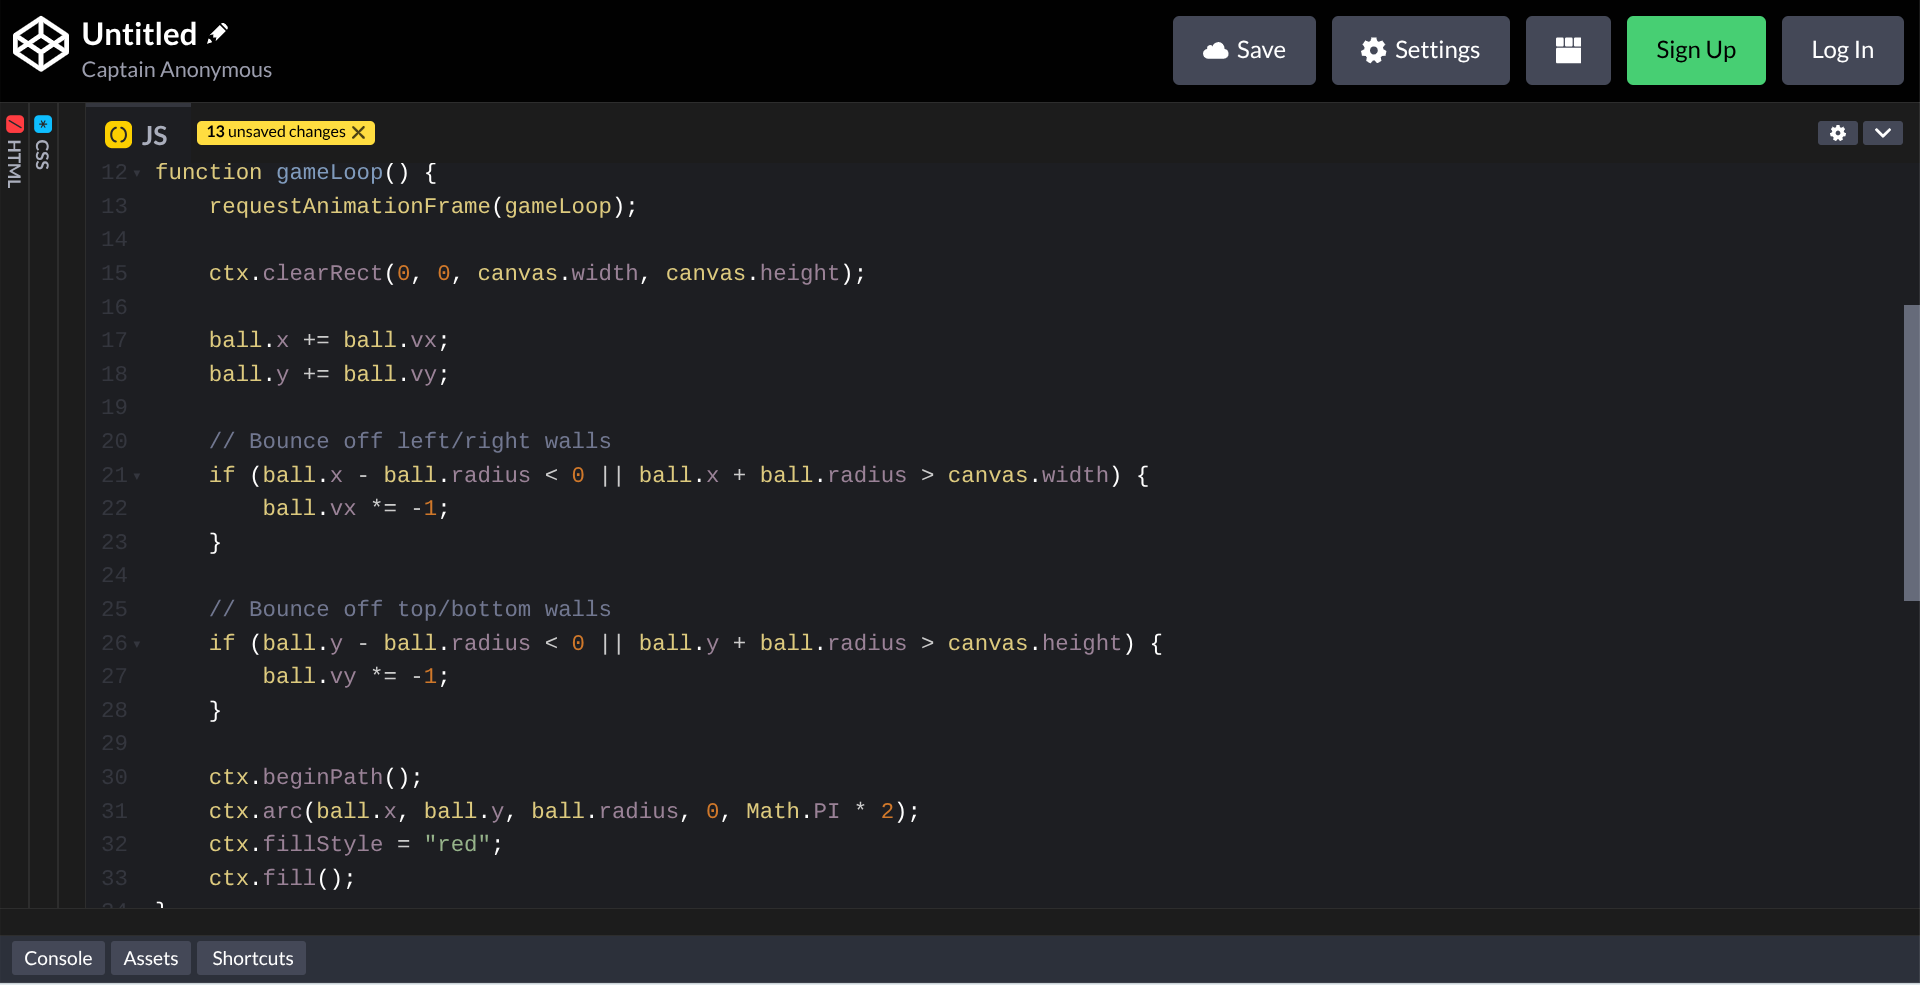
Task: Open the Shortcuts panel
Action: pos(253,958)
